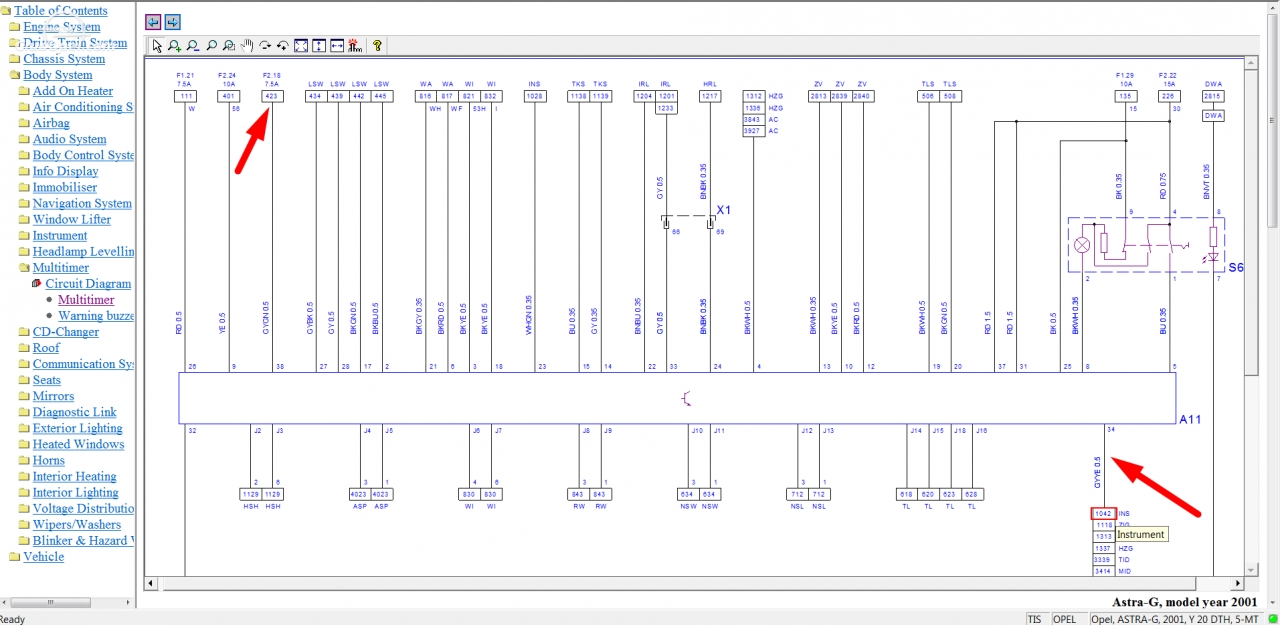Expand the CD-Changer folder
Image resolution: width=1280 pixels, height=625 pixels.
click(x=24, y=332)
